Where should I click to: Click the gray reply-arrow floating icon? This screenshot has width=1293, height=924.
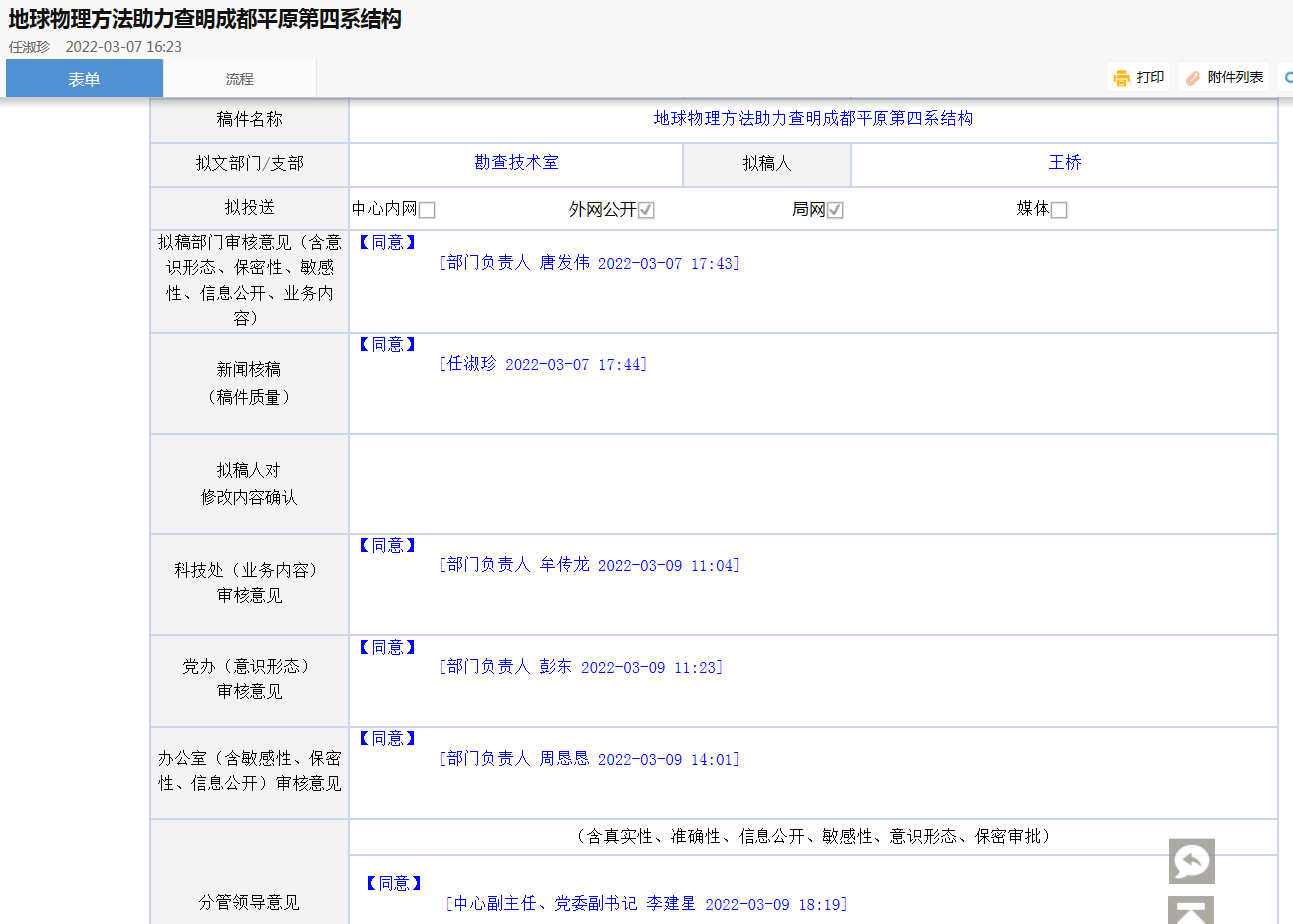(1192, 861)
